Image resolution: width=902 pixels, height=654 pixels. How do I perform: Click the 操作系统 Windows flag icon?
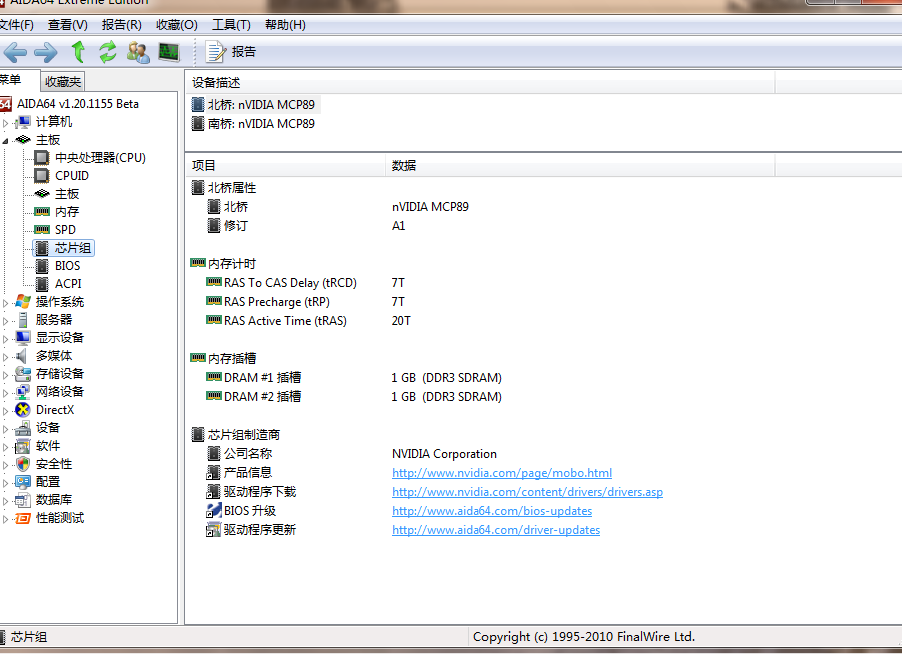point(23,302)
